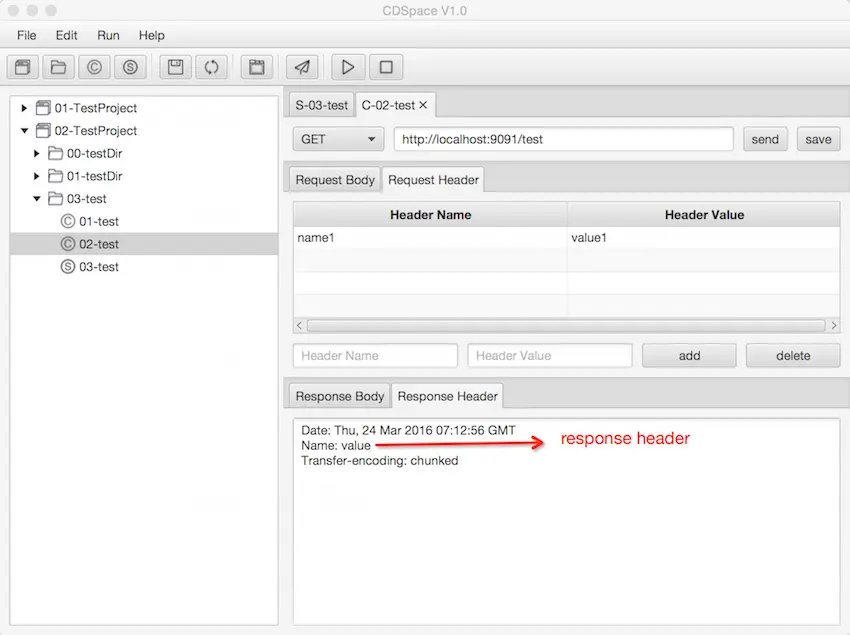Click the 02-TestProject project icon
This screenshot has width=850, height=635.
(43, 131)
